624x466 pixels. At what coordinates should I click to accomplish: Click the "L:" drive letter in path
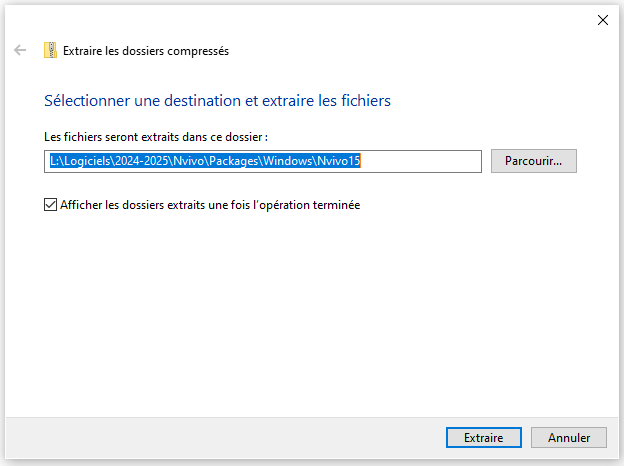[x=54, y=160]
